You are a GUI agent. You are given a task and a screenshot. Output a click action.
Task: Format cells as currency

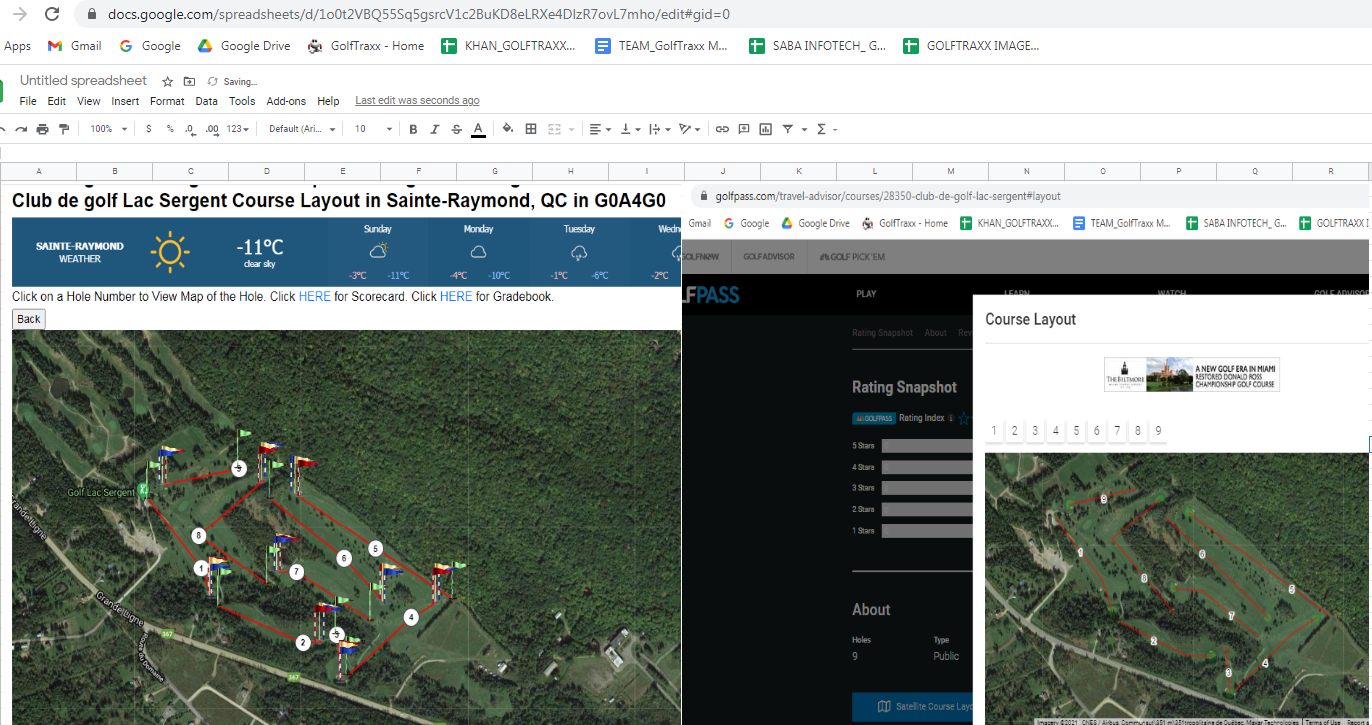149,129
